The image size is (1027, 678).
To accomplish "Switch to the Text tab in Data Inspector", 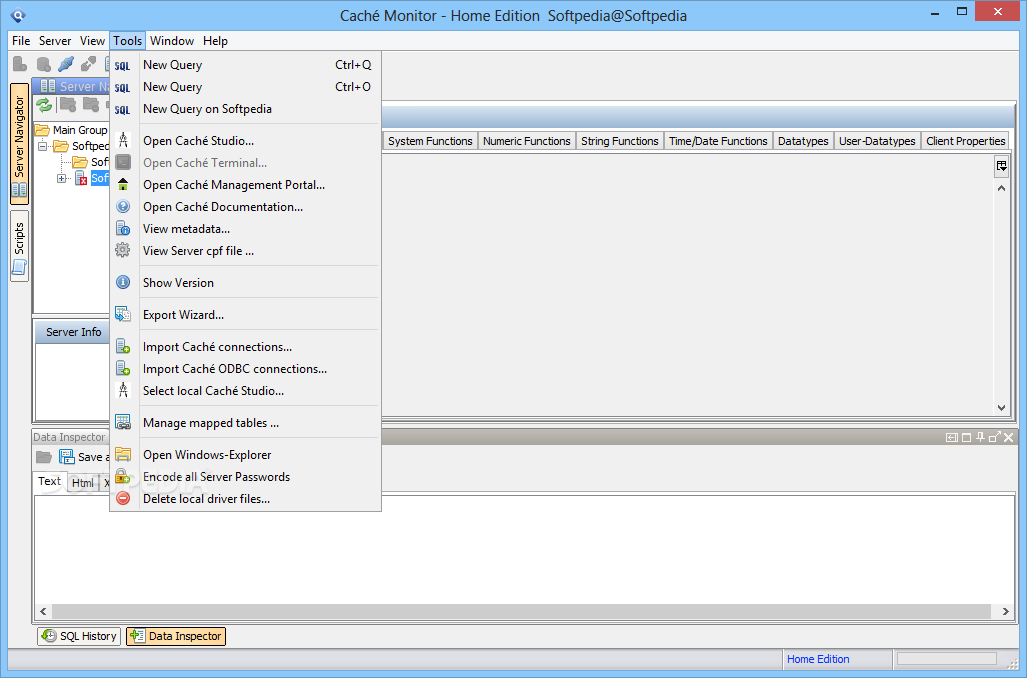I will click(49, 481).
